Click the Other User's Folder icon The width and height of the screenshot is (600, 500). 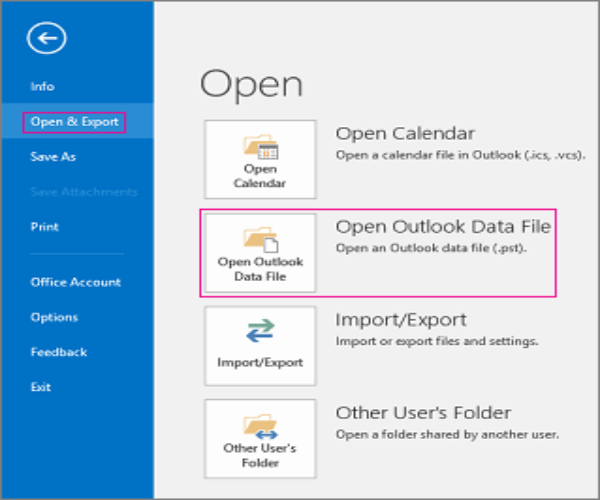pyautogui.click(x=260, y=424)
